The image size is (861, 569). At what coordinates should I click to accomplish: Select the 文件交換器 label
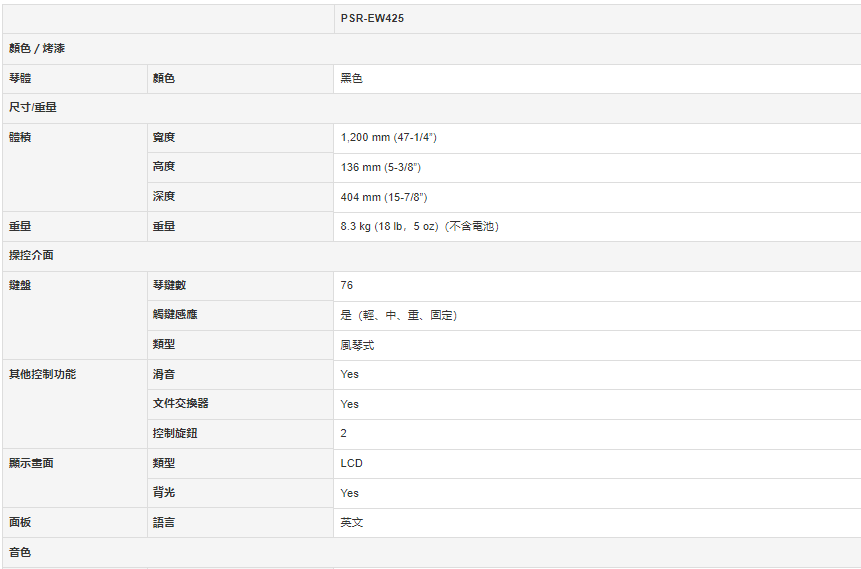tap(180, 404)
